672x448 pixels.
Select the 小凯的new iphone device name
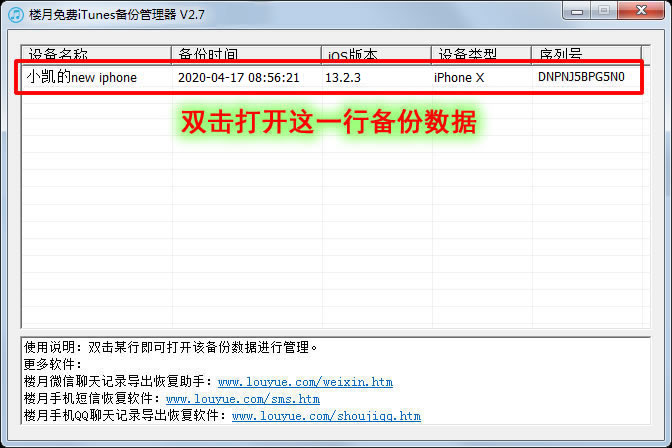(x=81, y=77)
